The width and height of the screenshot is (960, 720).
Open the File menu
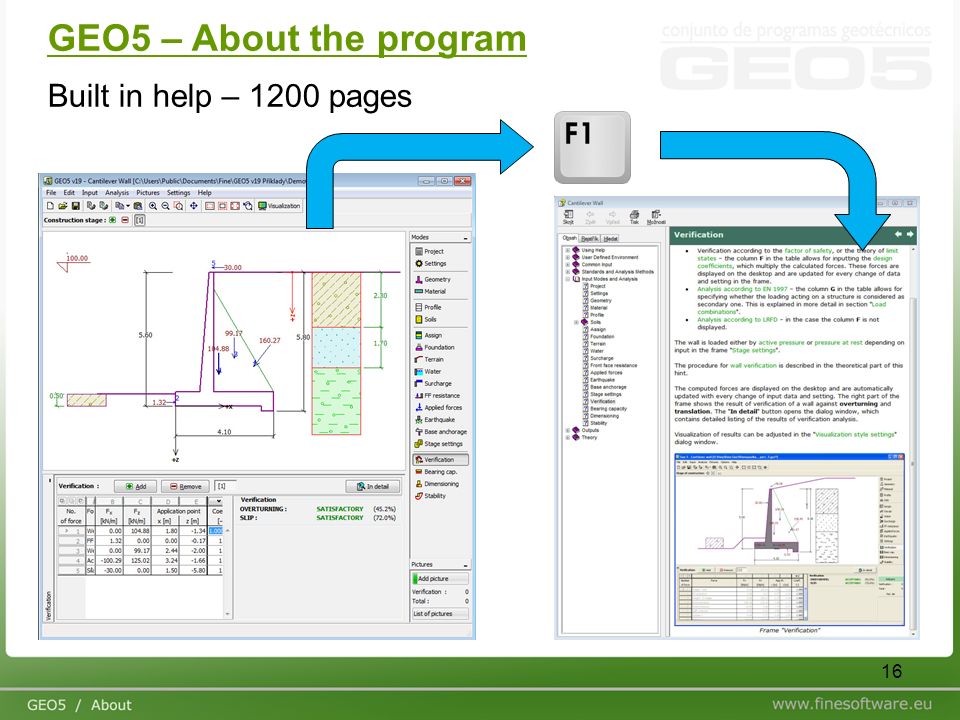tap(51, 193)
